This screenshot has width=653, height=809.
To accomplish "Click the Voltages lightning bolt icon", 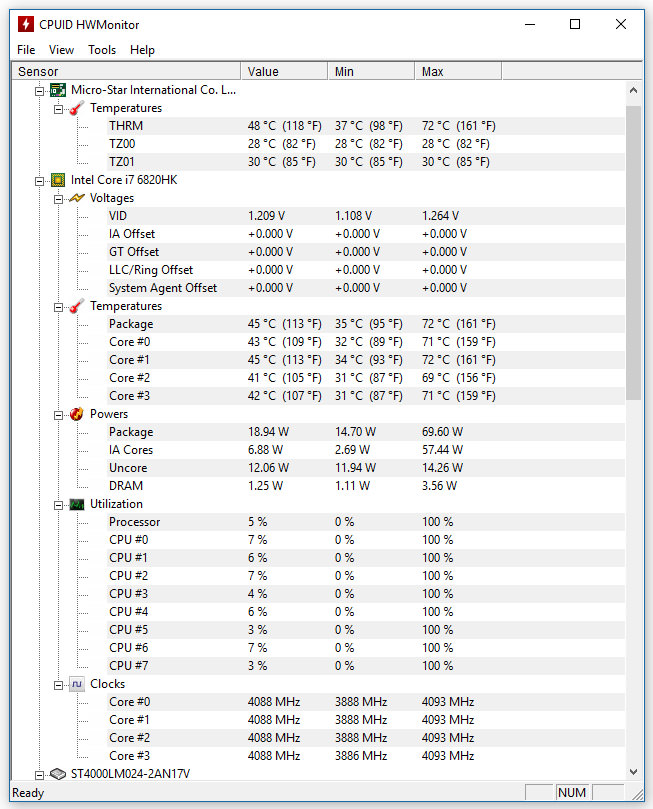I will (76, 198).
